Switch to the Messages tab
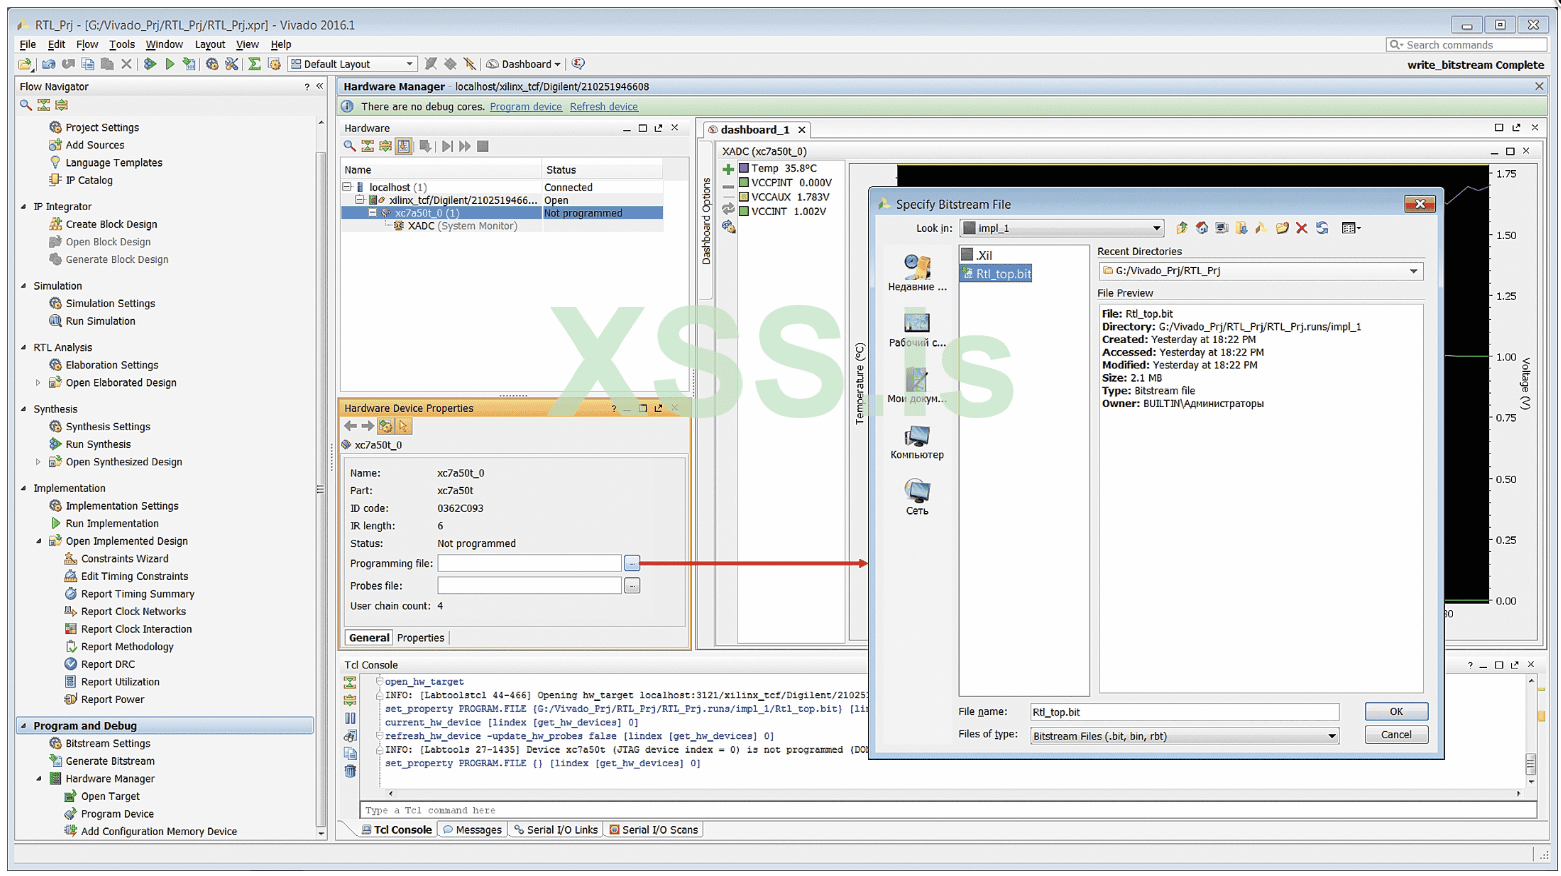Screen dimensions: 1561x876 tap(472, 830)
